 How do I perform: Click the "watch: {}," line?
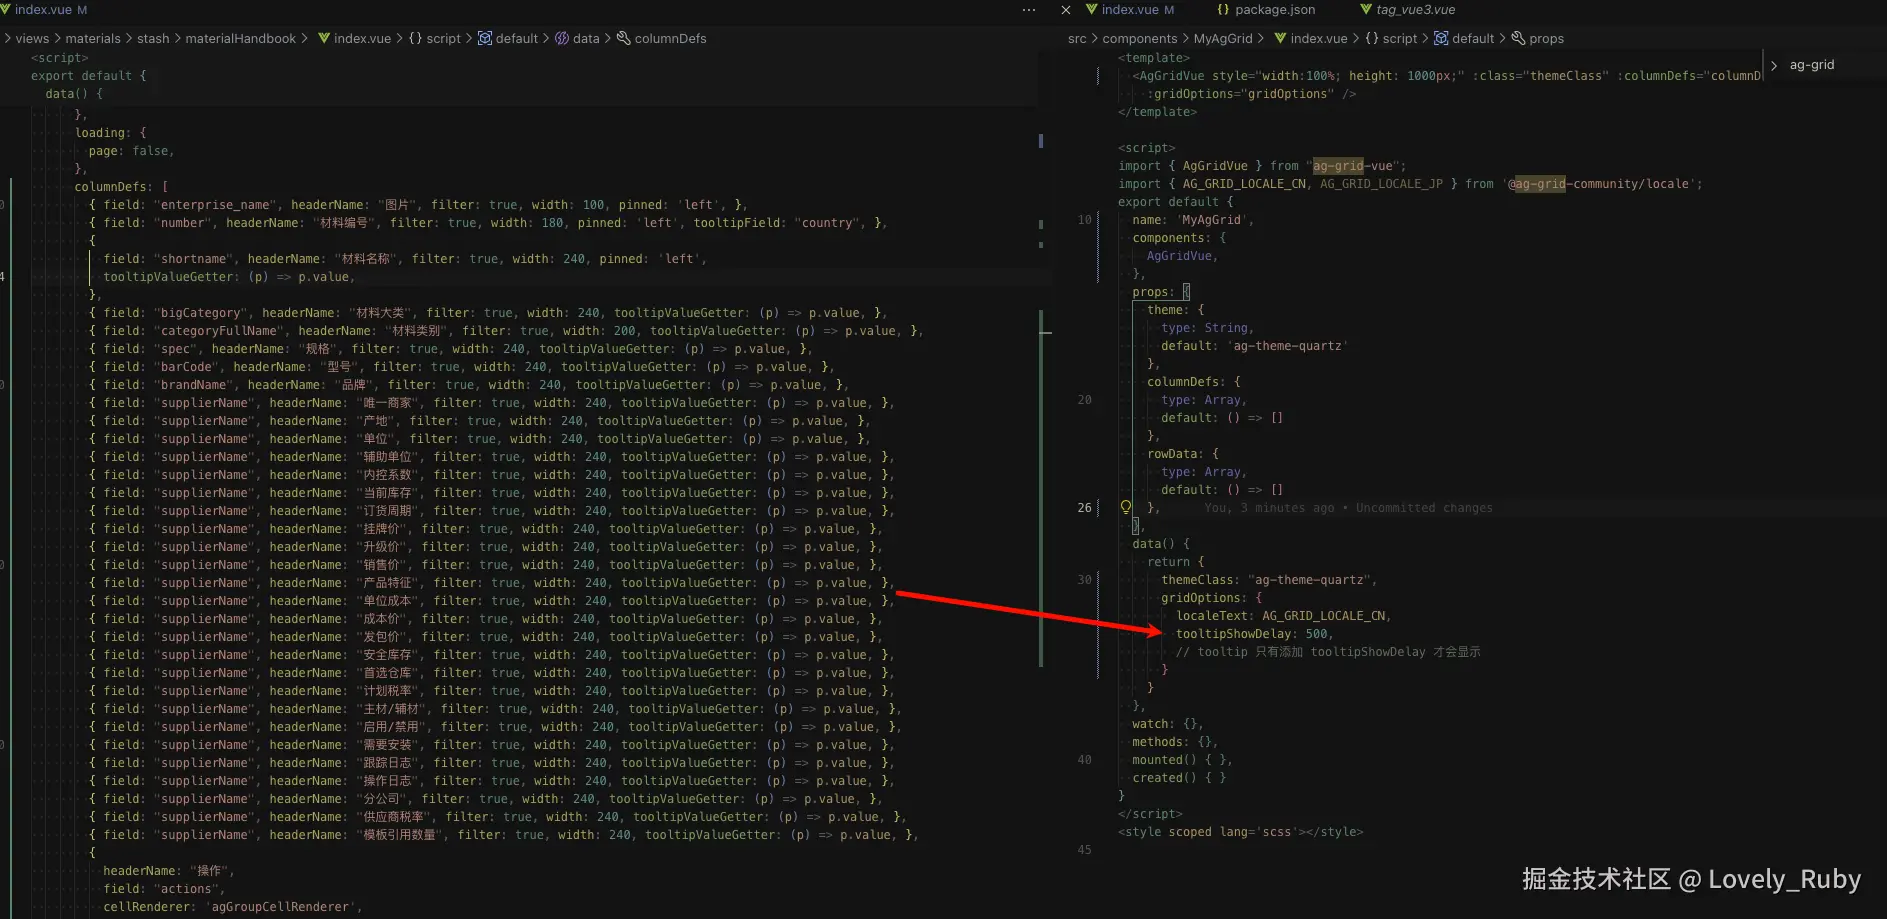tap(1168, 724)
